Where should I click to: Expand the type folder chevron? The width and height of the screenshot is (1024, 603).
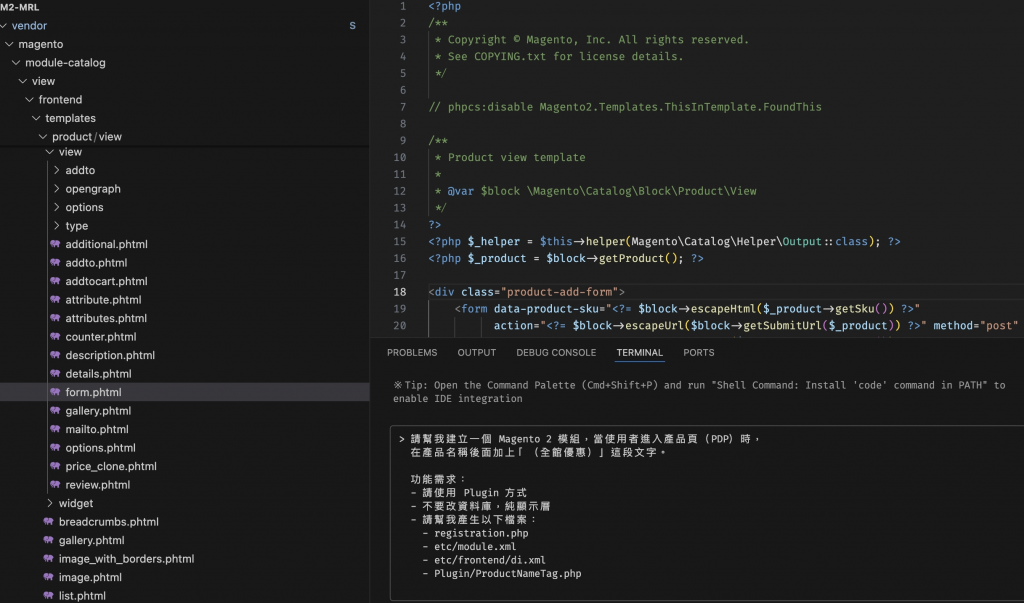tap(57, 225)
